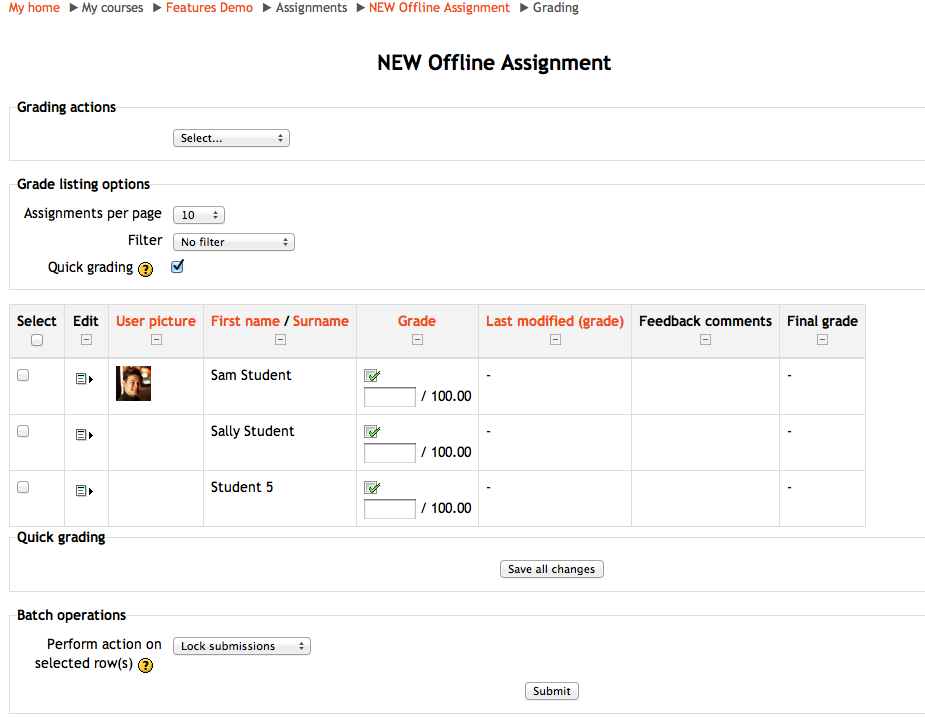This screenshot has width=925, height=718.
Task: Open the Grading actions Select dropdown
Action: click(x=231, y=138)
